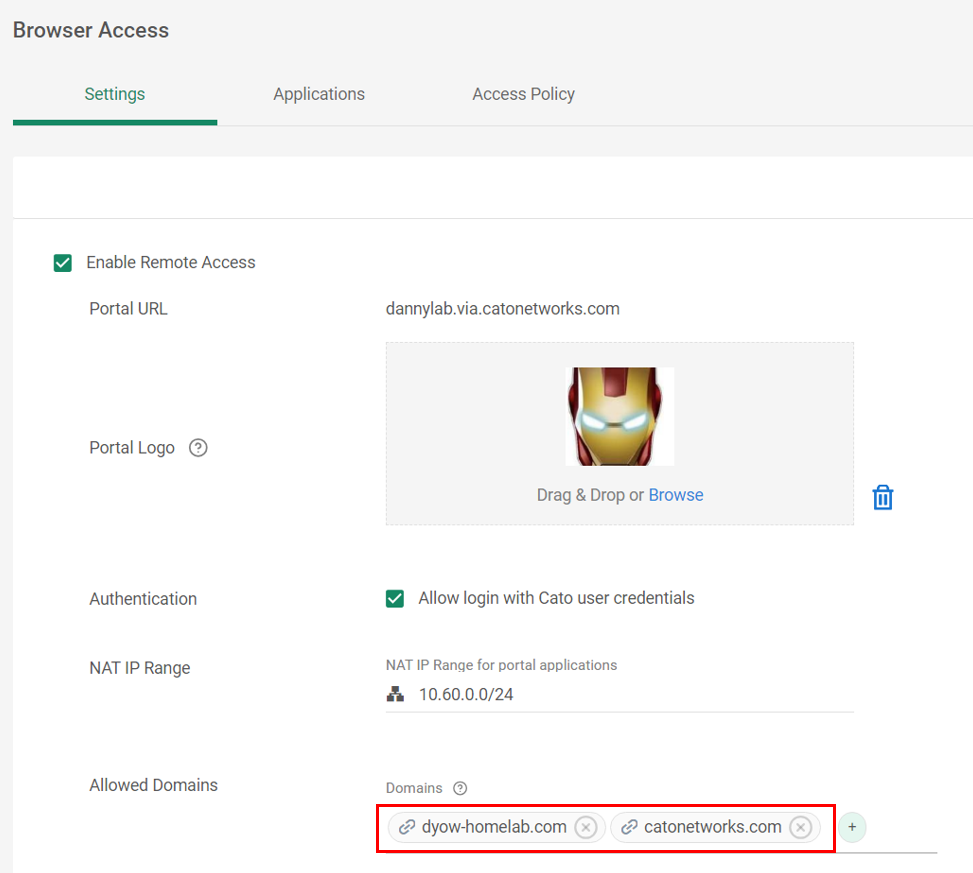Add a new allowed domain with plus
The image size is (973, 873).
(x=852, y=827)
